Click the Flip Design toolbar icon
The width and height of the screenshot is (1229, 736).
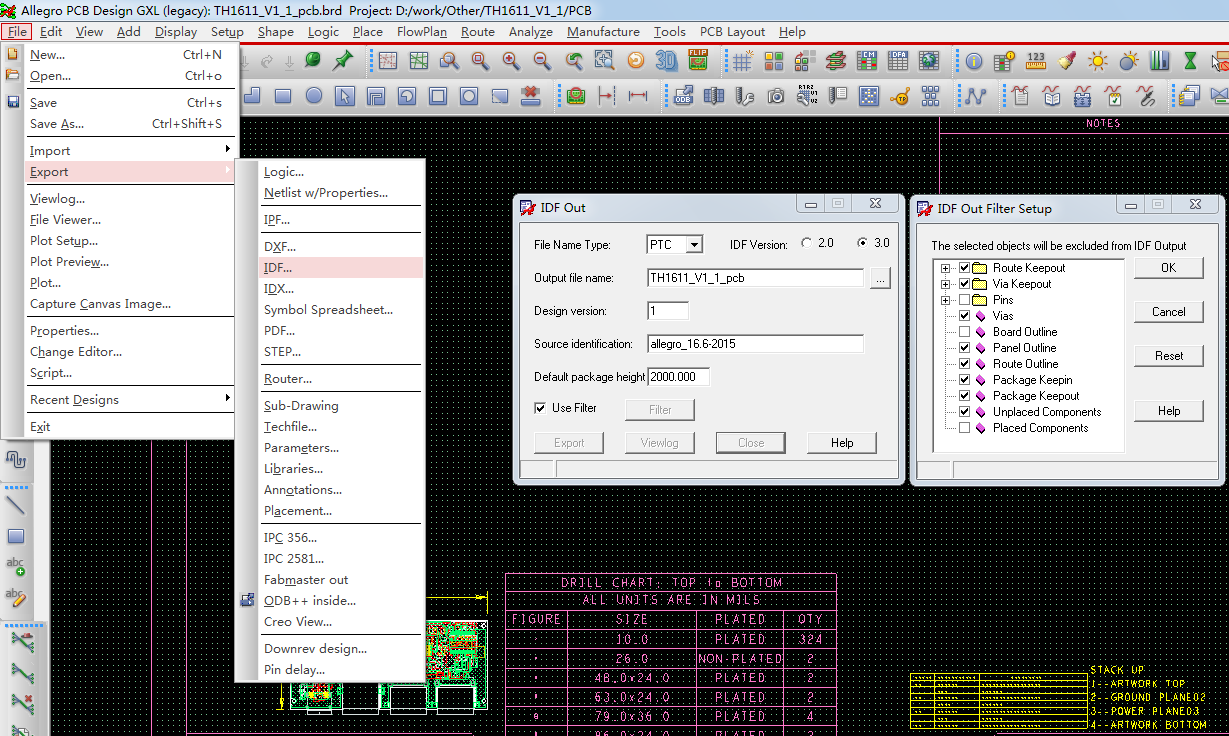pos(698,61)
